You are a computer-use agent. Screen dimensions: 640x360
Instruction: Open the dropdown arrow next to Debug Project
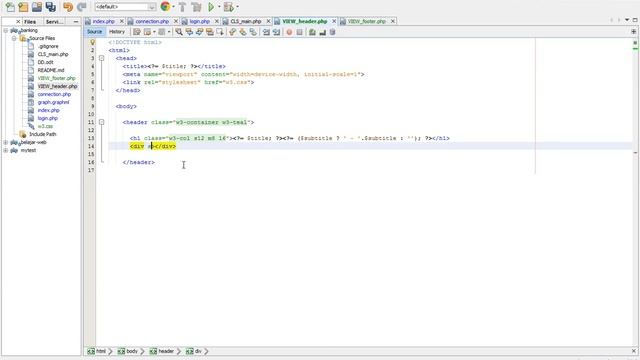coord(238,7)
